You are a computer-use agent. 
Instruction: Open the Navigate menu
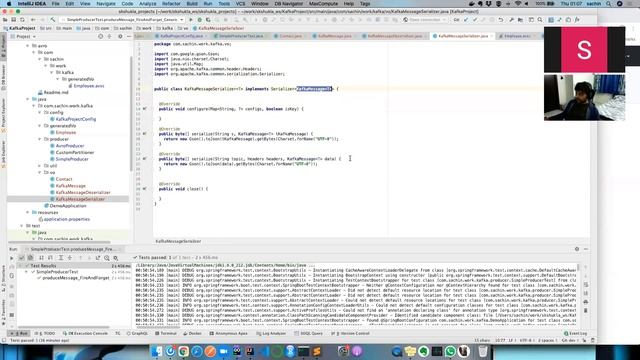tap(106, 4)
